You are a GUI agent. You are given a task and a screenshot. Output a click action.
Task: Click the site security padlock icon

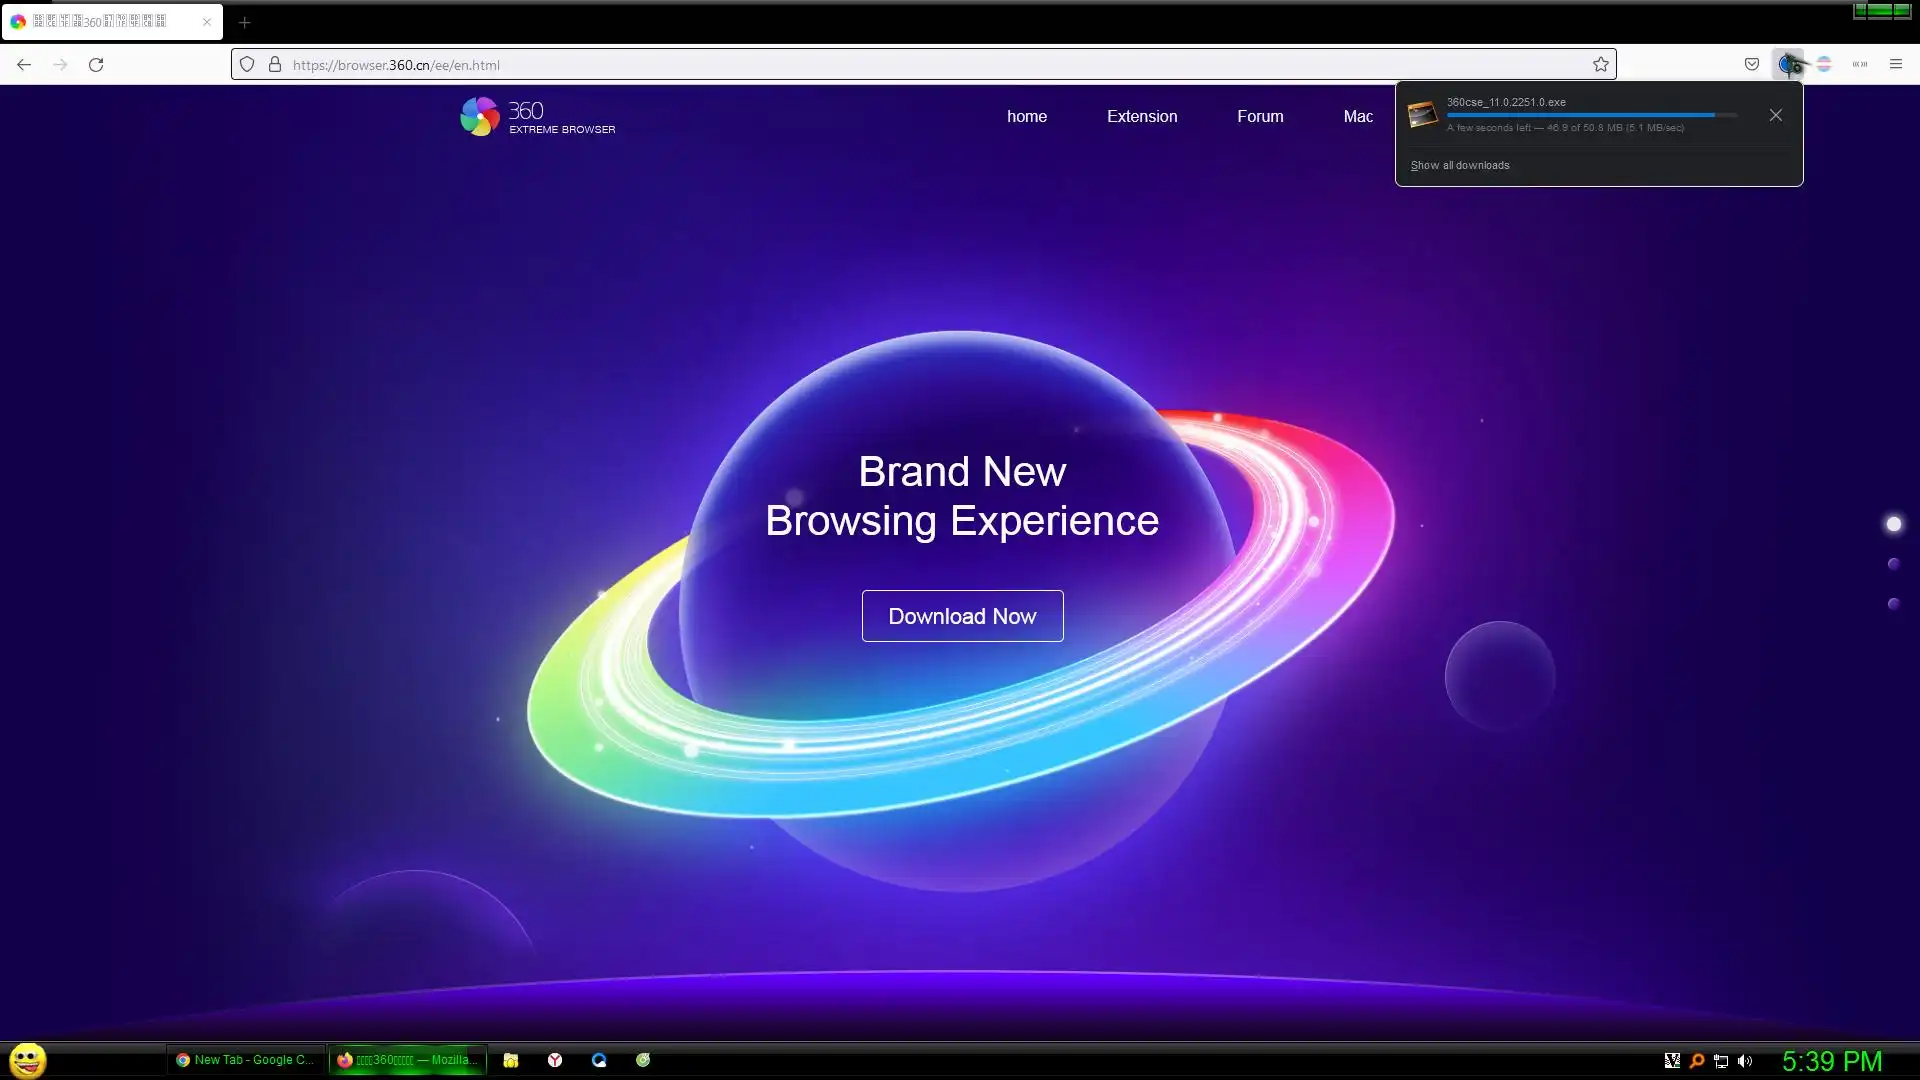pos(275,64)
